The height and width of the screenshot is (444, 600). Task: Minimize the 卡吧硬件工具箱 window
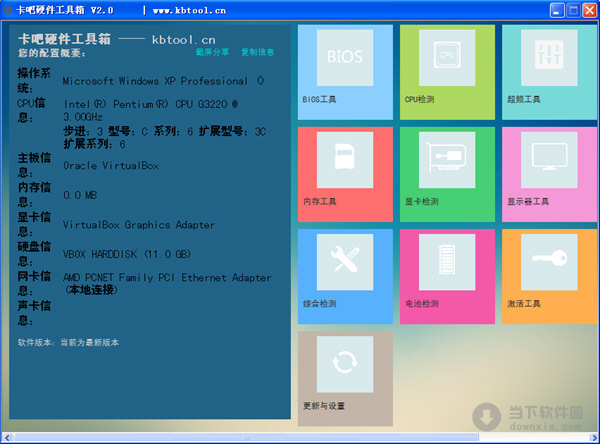pyautogui.click(x=557, y=10)
